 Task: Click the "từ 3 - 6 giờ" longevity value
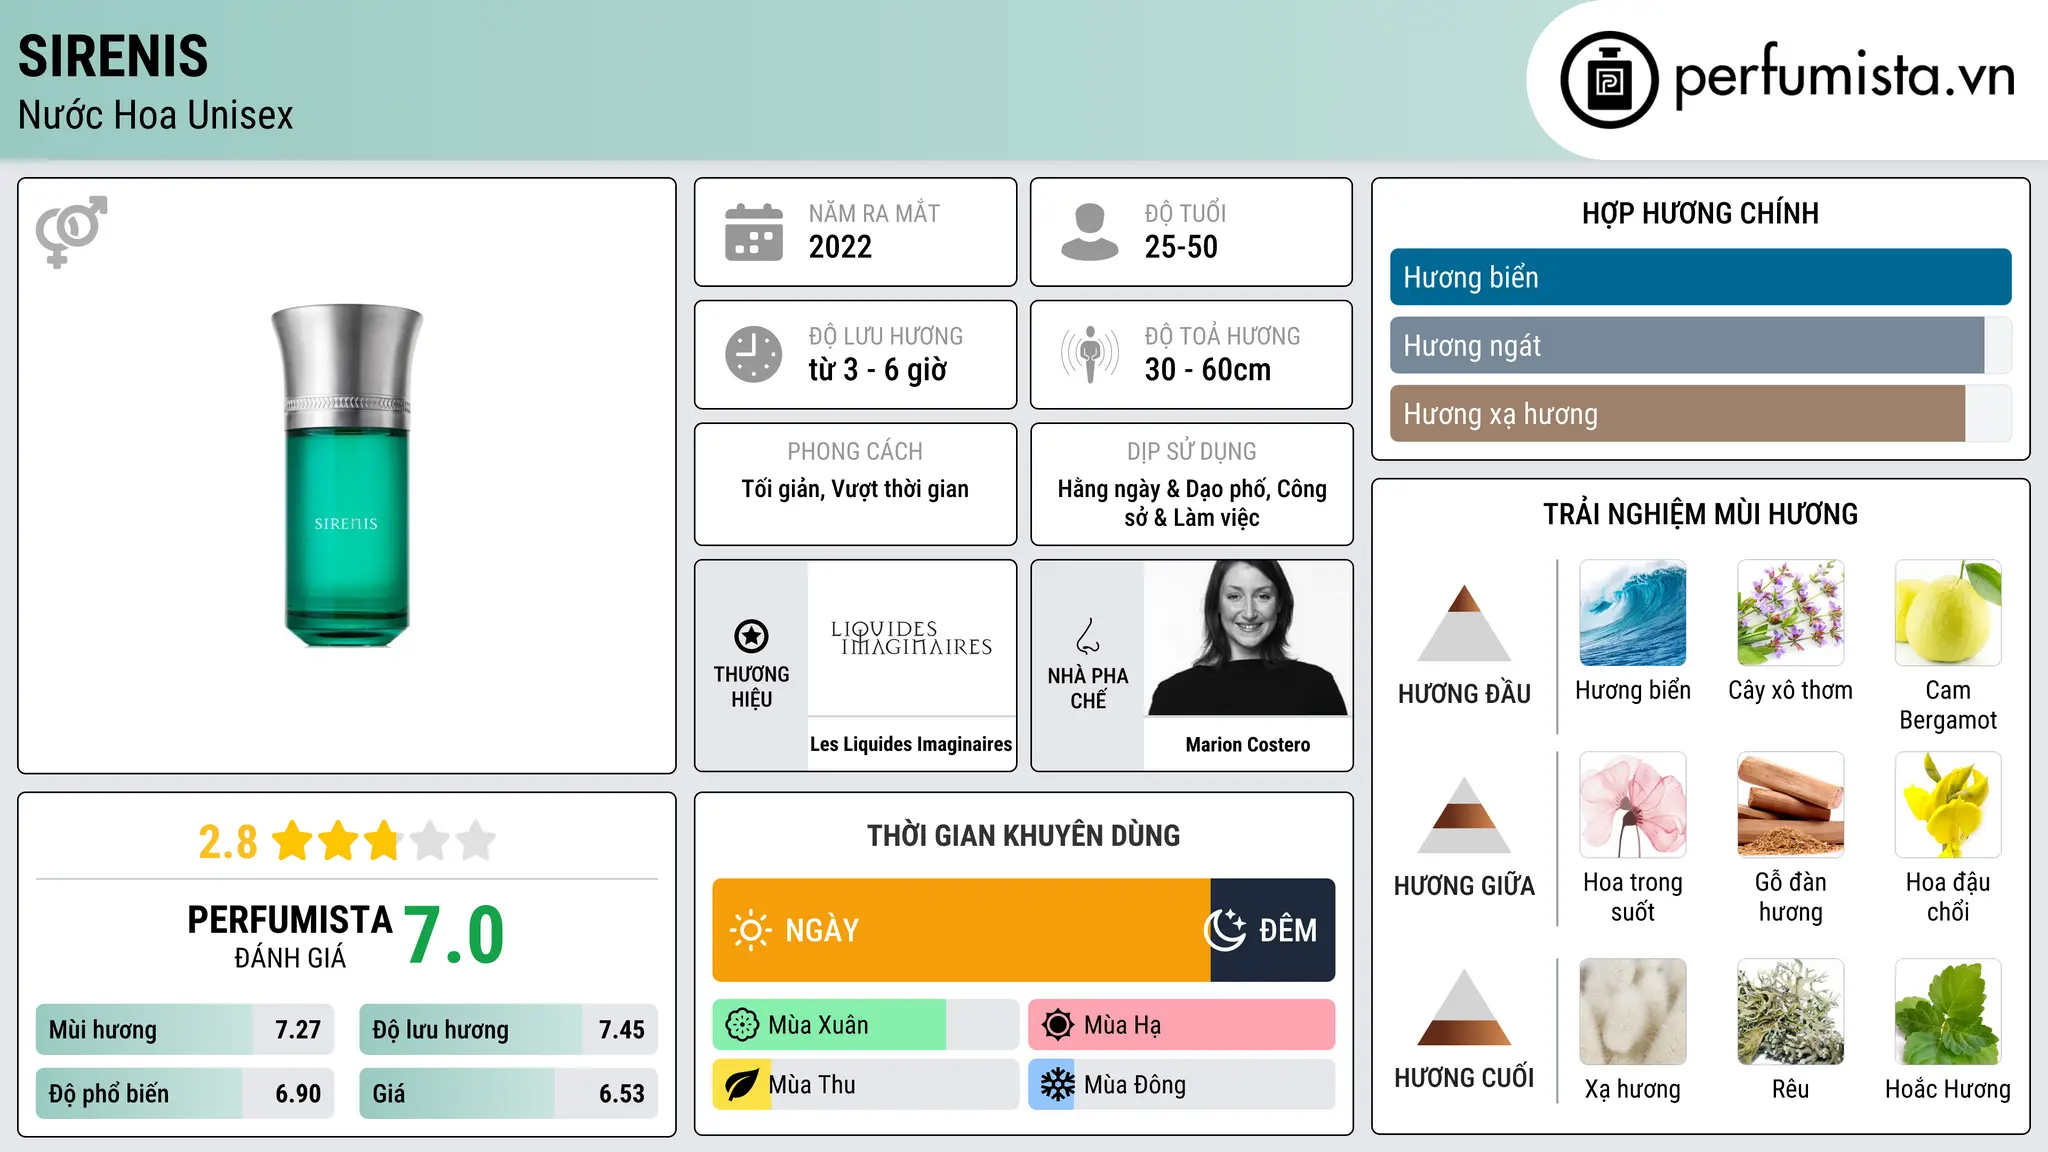pos(877,370)
